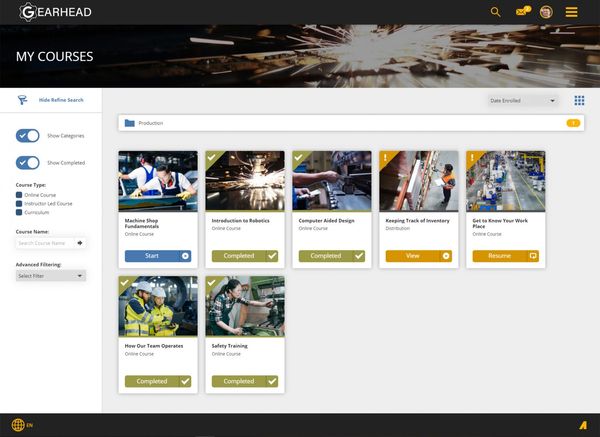Image resolution: width=600 pixels, height=437 pixels.
Task: Open Keeping Track of Inventory thumbnail
Action: point(419,181)
